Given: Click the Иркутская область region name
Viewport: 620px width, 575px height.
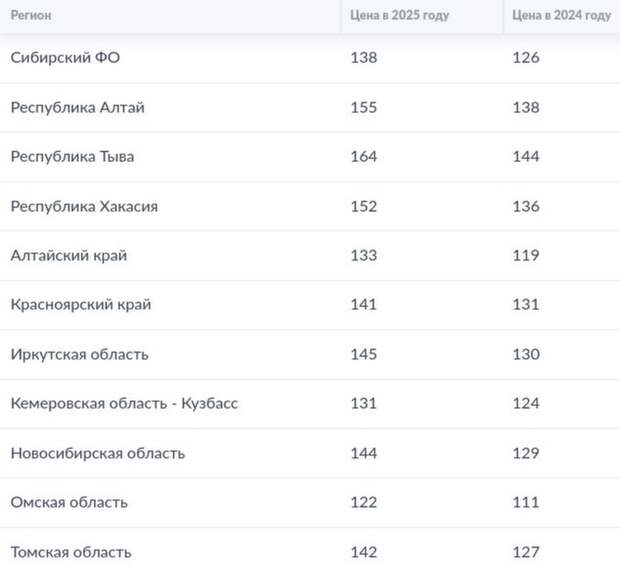Looking at the screenshot, I should click(79, 354).
